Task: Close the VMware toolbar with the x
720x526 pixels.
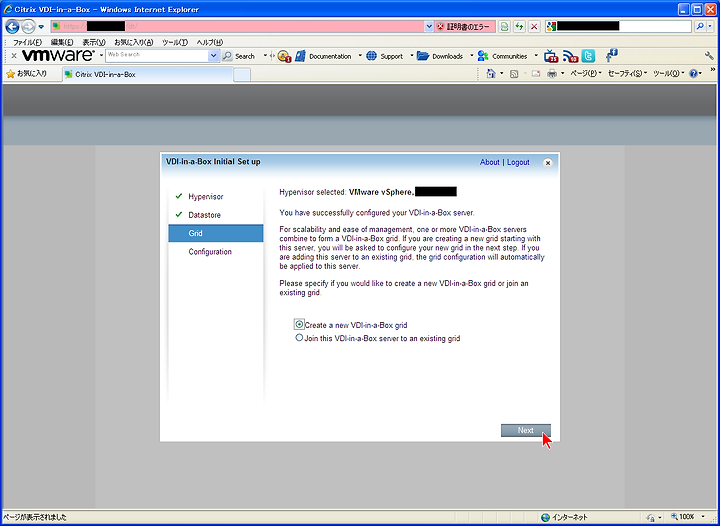Action: pyautogui.click(x=14, y=56)
